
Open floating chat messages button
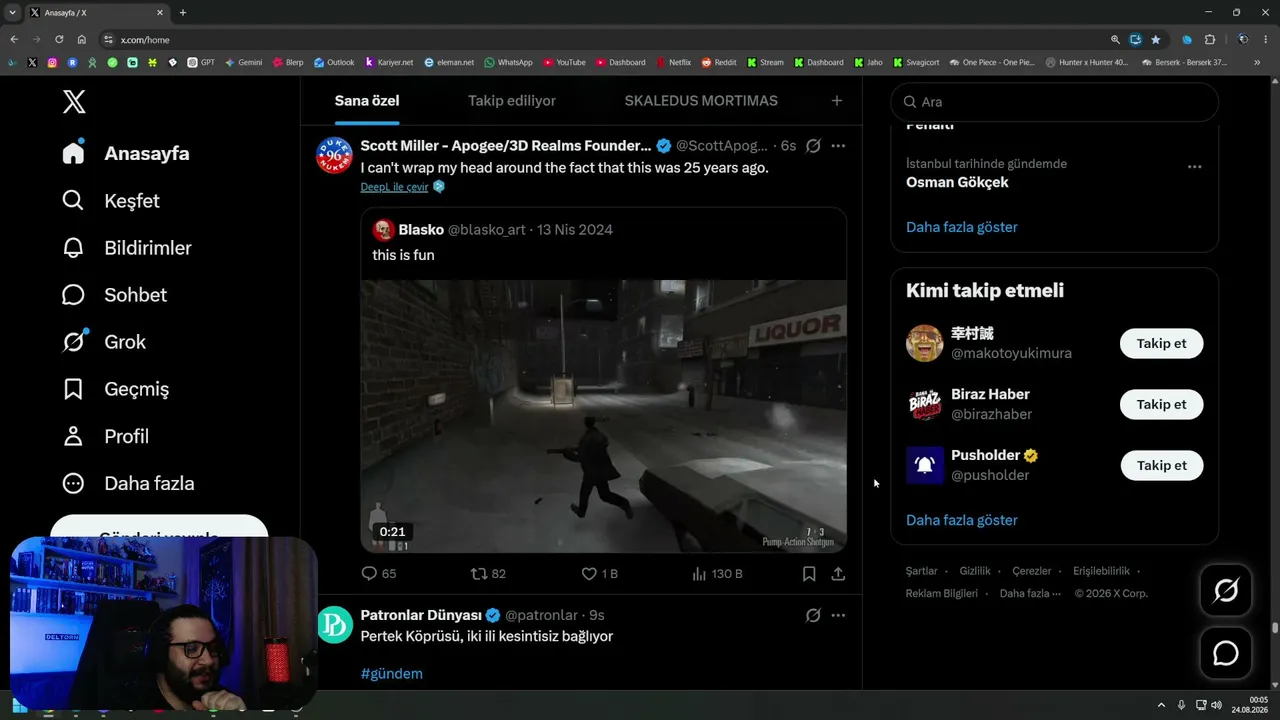[1226, 653]
